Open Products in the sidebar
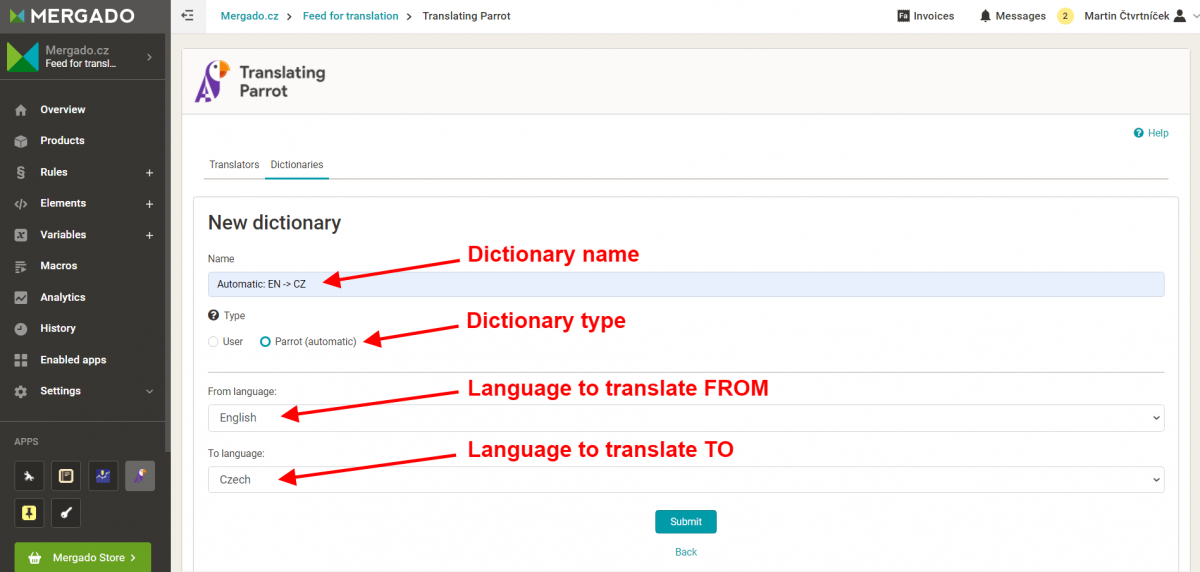The height and width of the screenshot is (572, 1200). pos(62,141)
